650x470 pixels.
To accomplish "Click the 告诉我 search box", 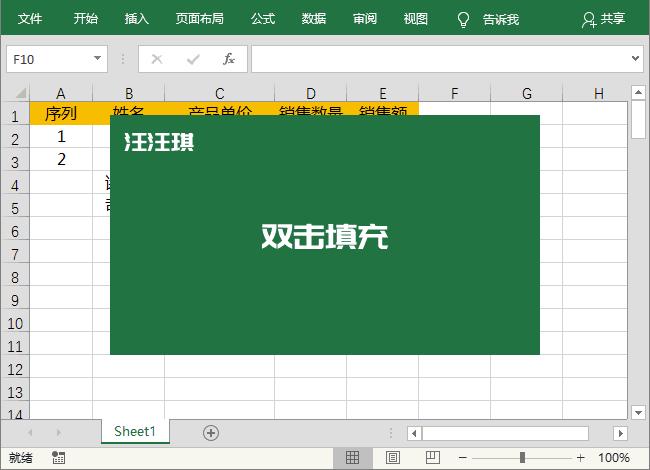I will (501, 19).
